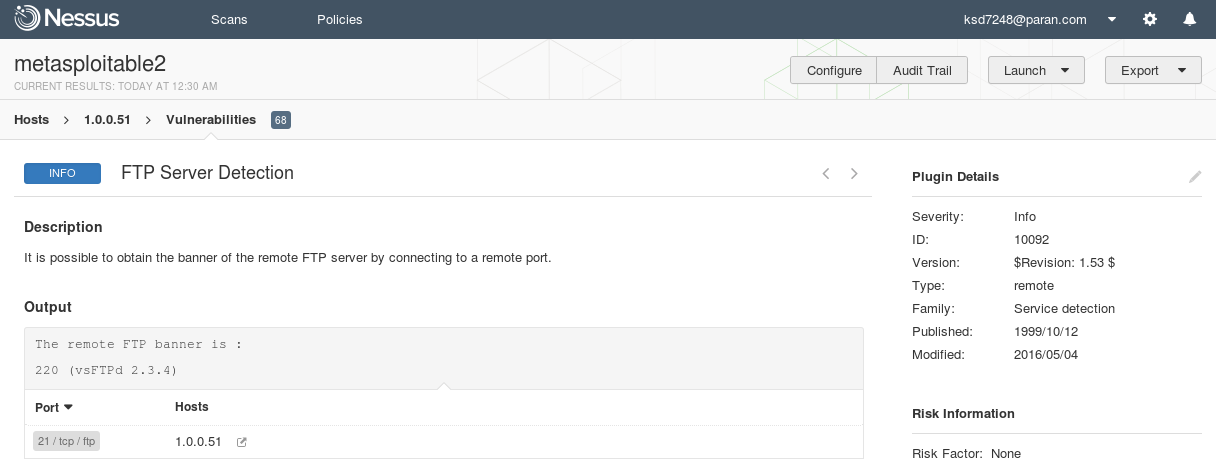The image size is (1216, 474).
Task: Click the Description section heading
Action: [63, 227]
